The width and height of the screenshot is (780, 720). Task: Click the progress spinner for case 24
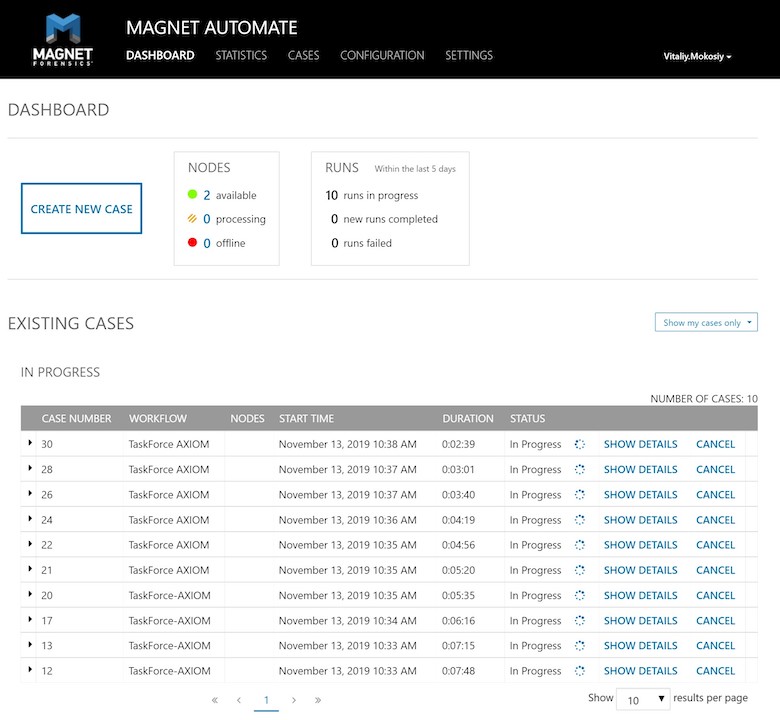[x=580, y=519]
